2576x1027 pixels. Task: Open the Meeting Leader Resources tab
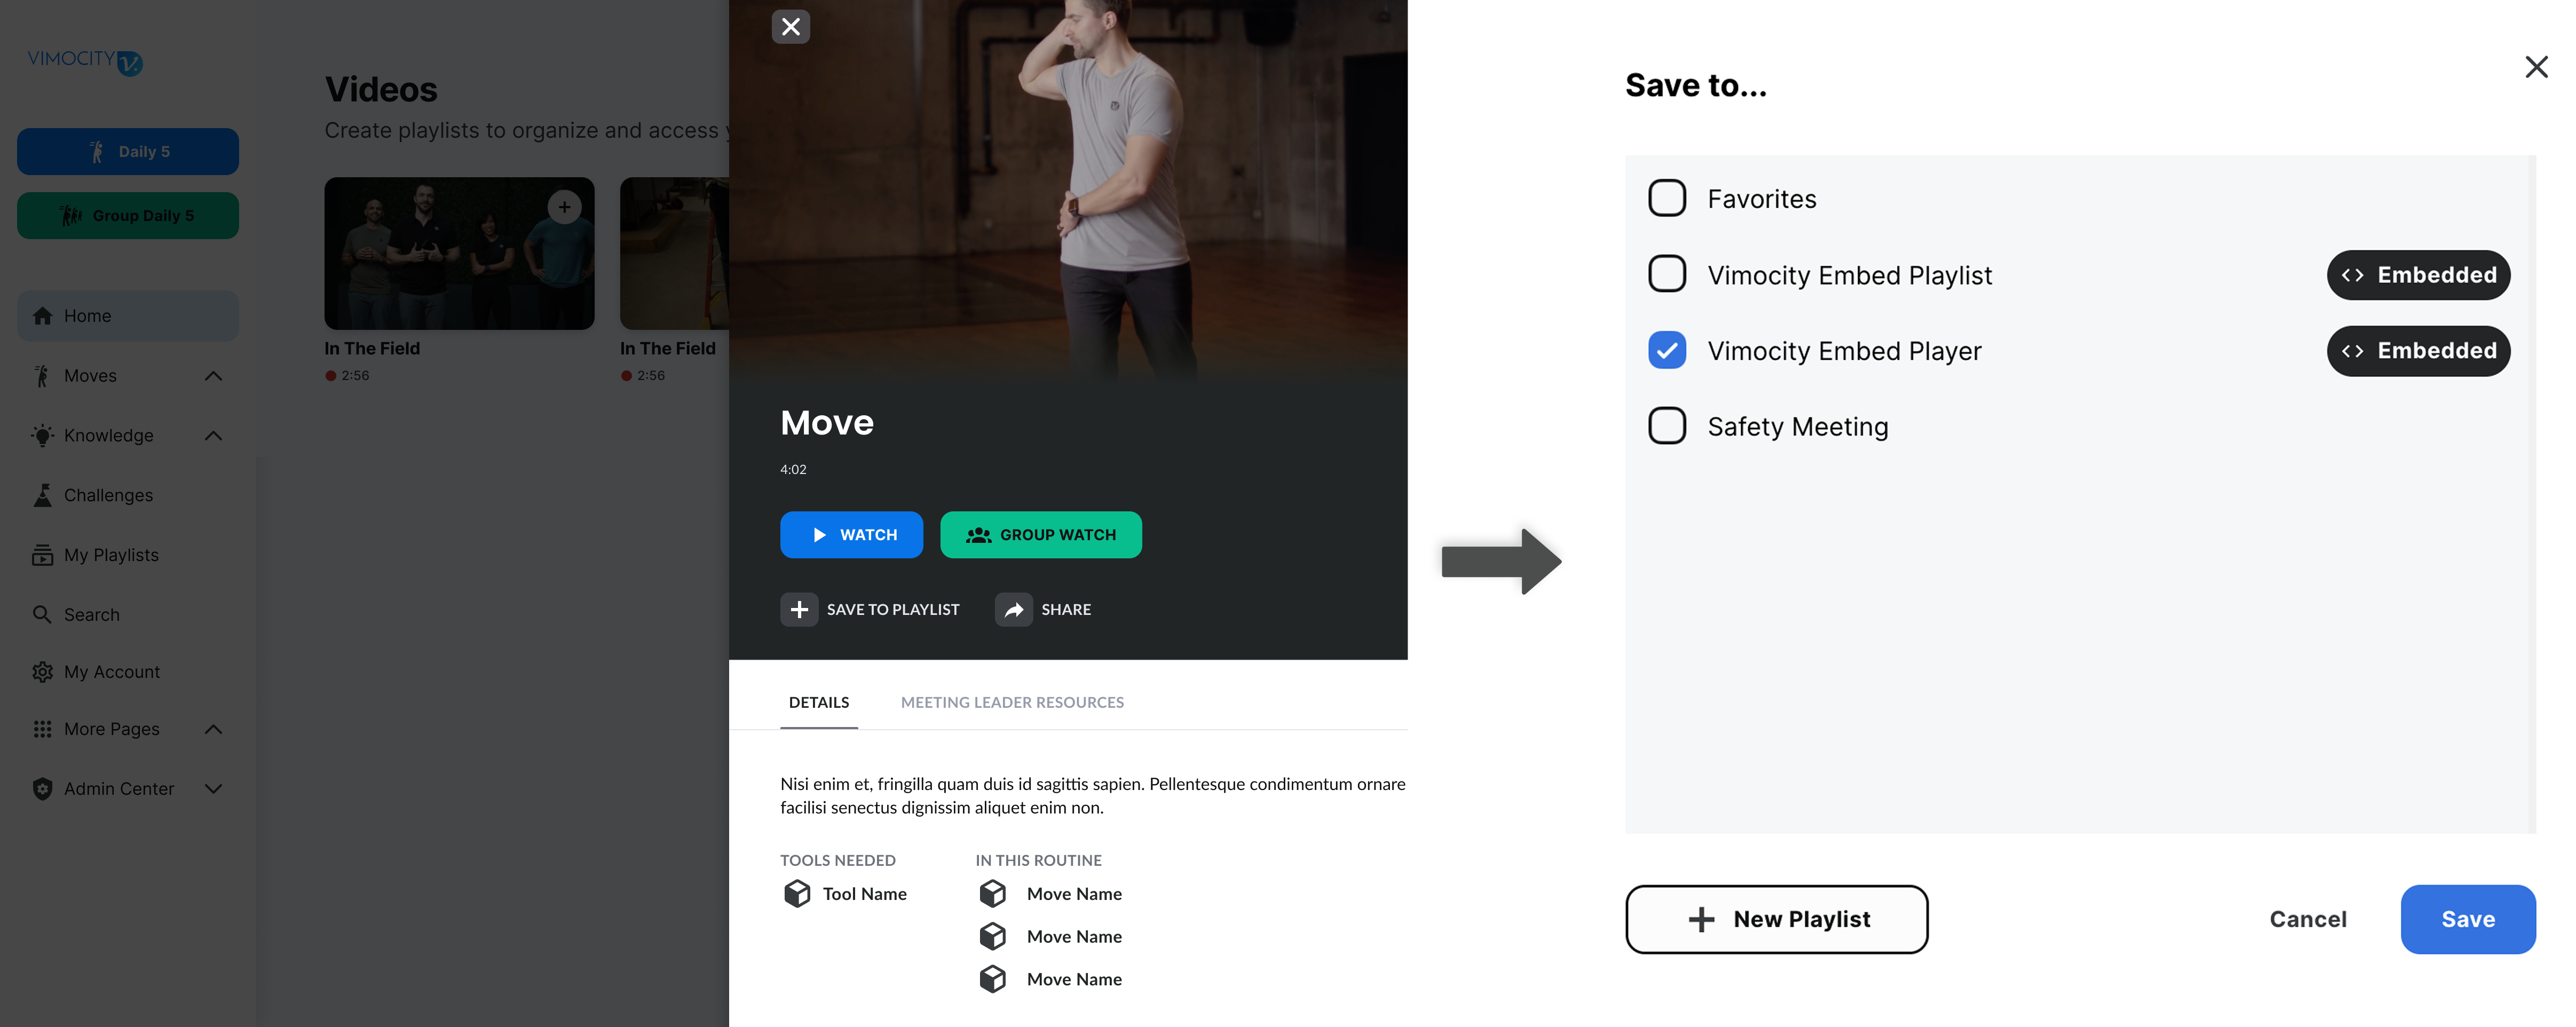pyautogui.click(x=1012, y=702)
